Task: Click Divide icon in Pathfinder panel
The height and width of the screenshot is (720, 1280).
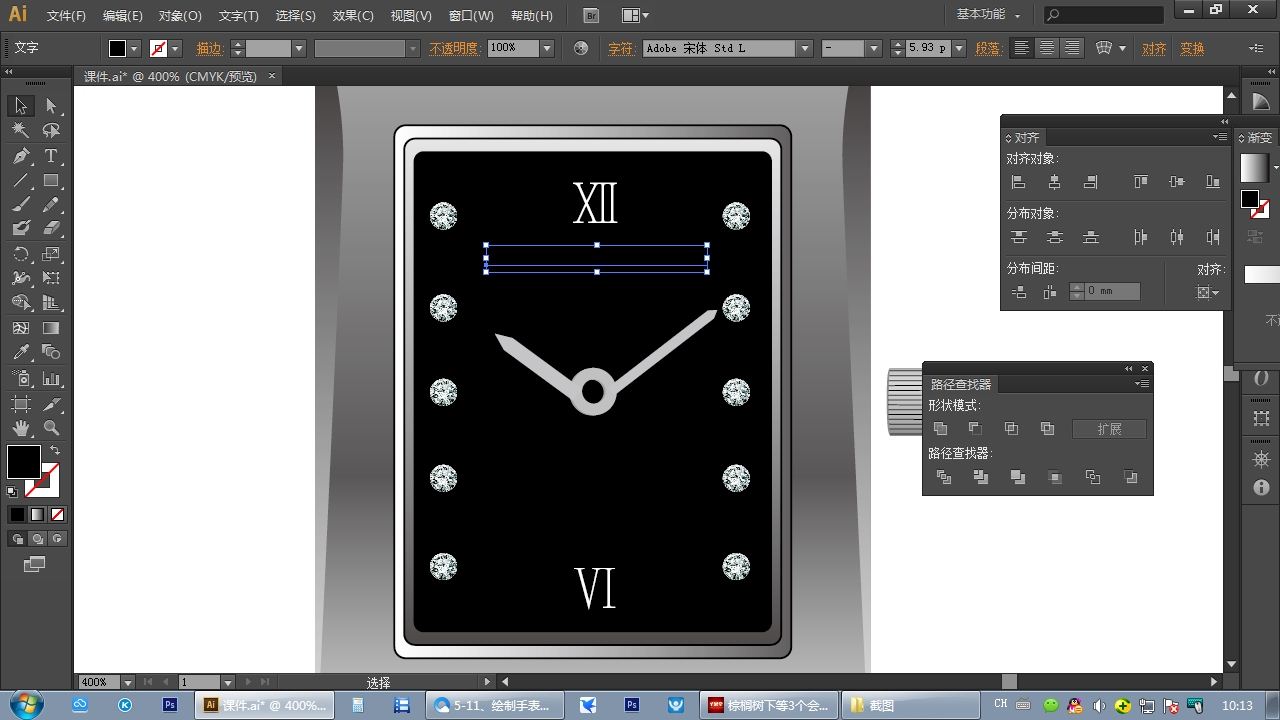Action: (x=943, y=477)
